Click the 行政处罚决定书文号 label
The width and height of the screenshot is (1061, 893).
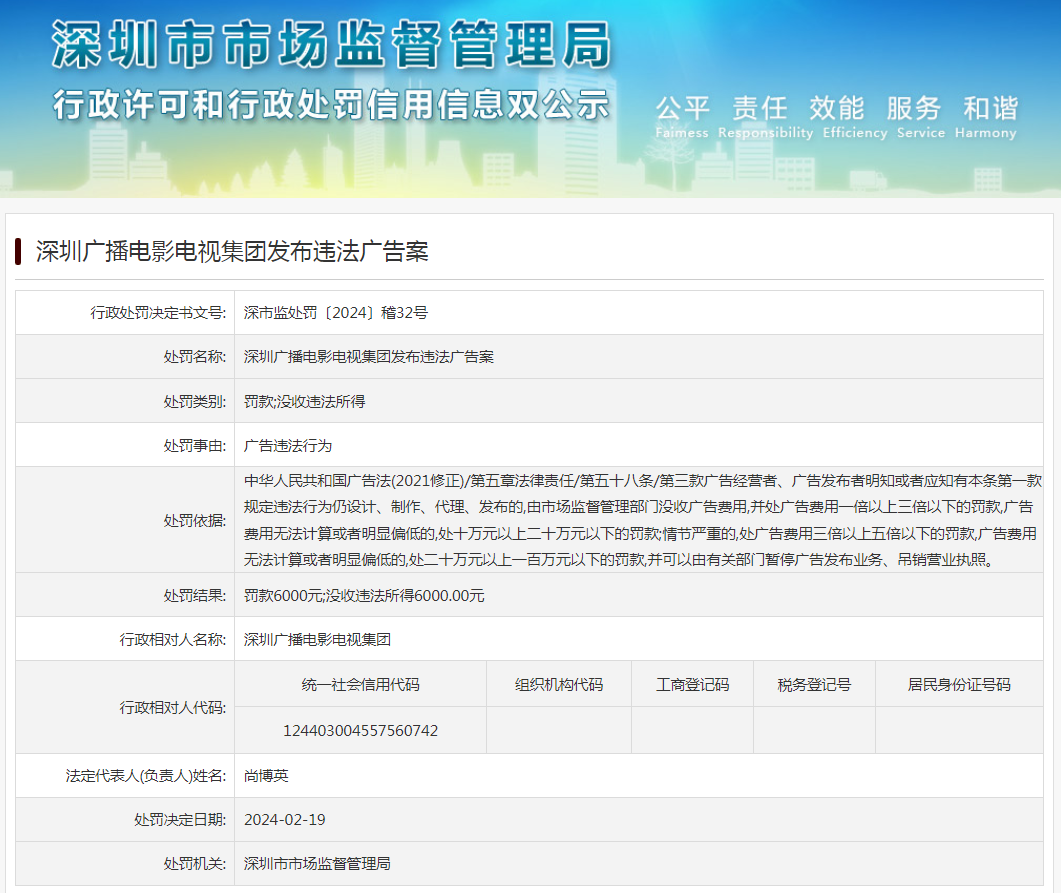(x=158, y=313)
